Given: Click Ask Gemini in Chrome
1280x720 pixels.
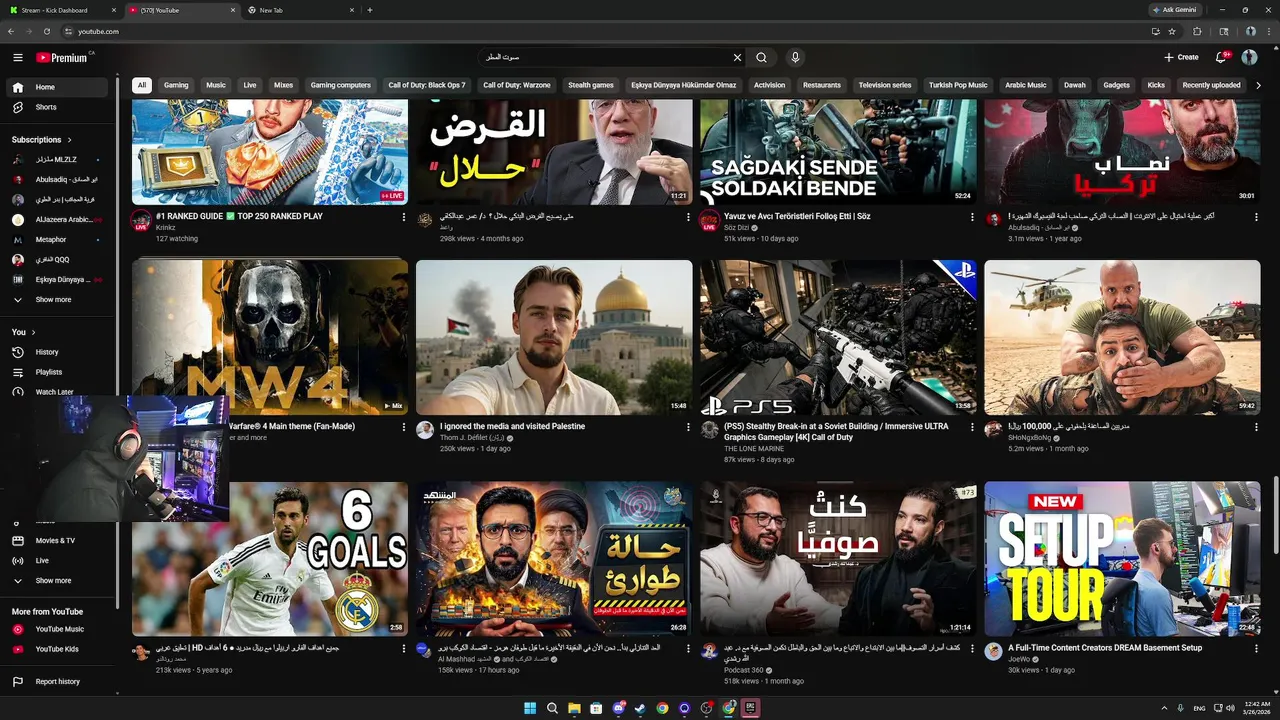Looking at the screenshot, I should [x=1174, y=10].
